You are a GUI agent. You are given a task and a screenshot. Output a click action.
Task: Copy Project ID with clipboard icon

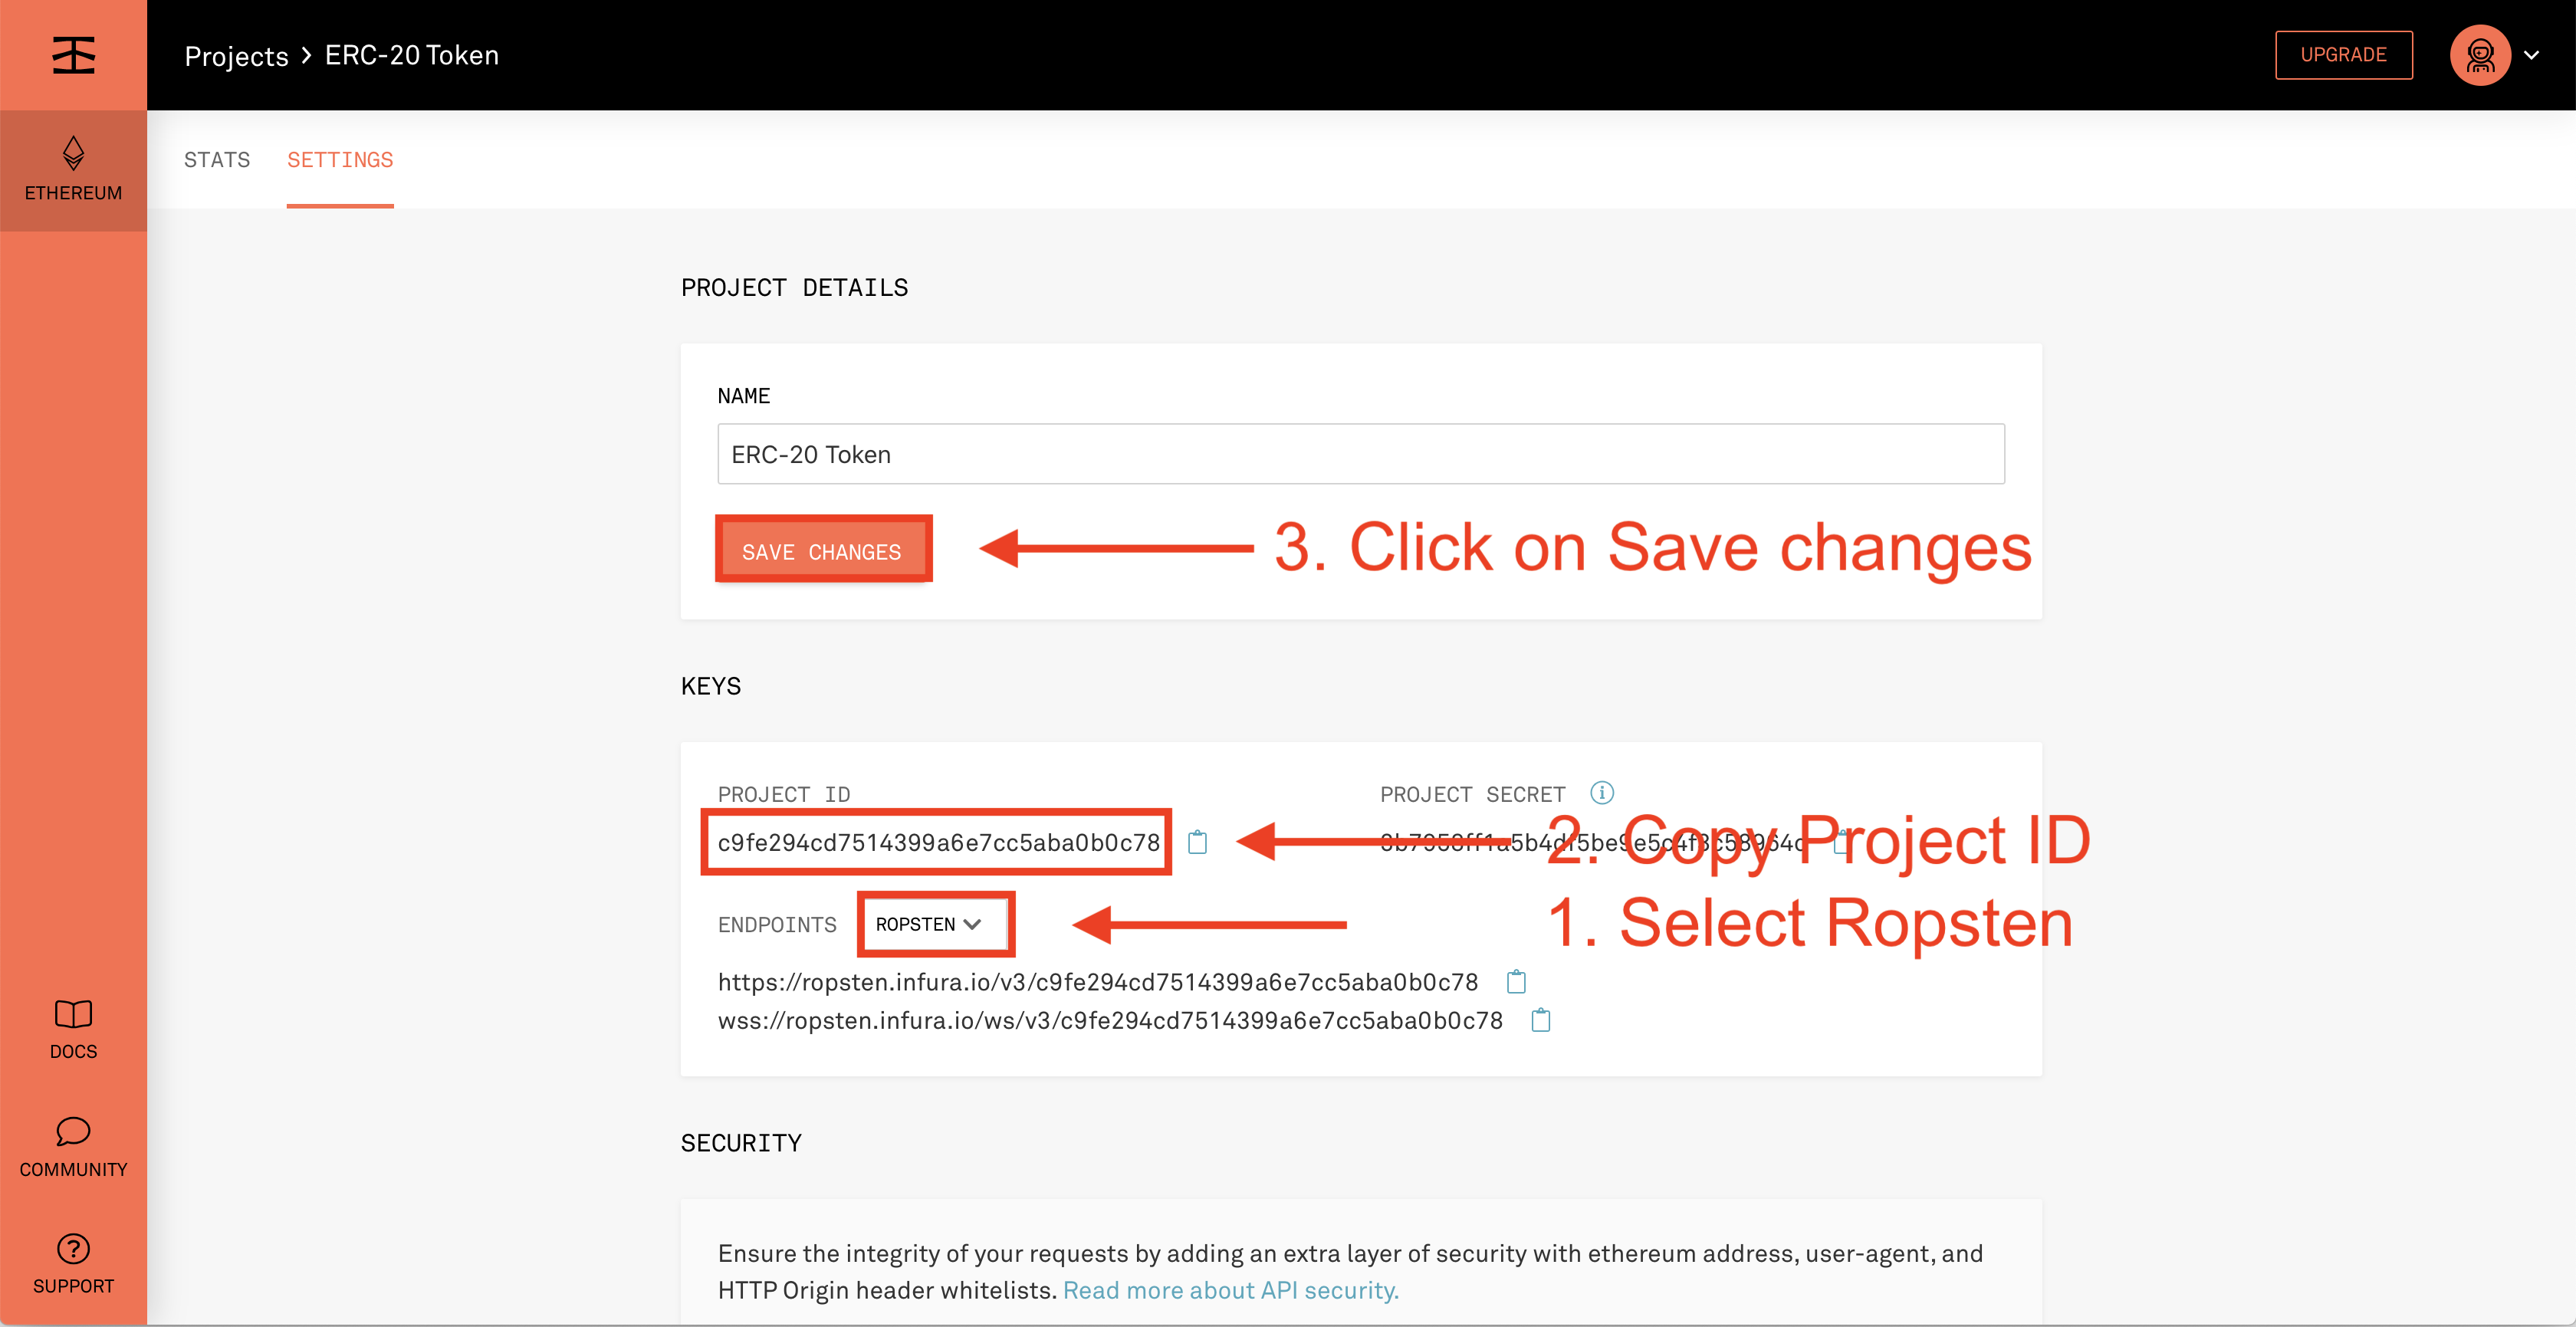(1197, 842)
